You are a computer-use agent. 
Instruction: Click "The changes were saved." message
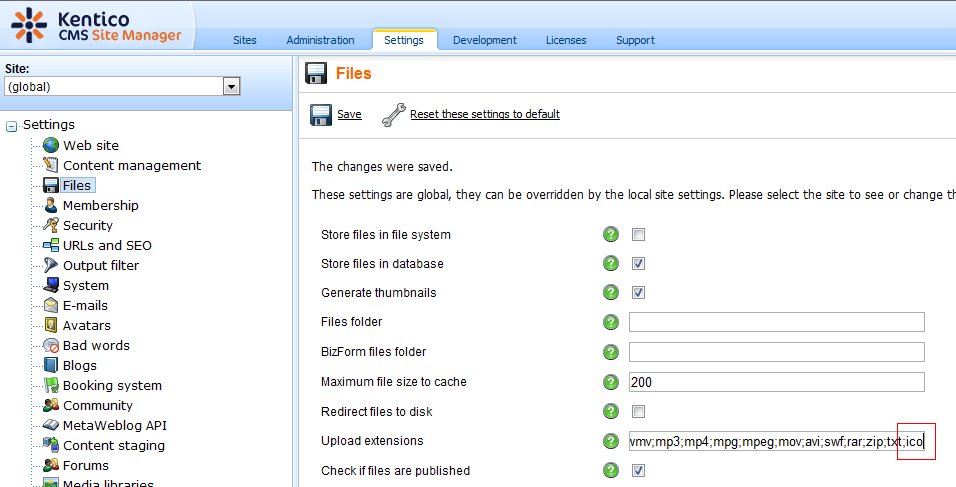(x=382, y=166)
